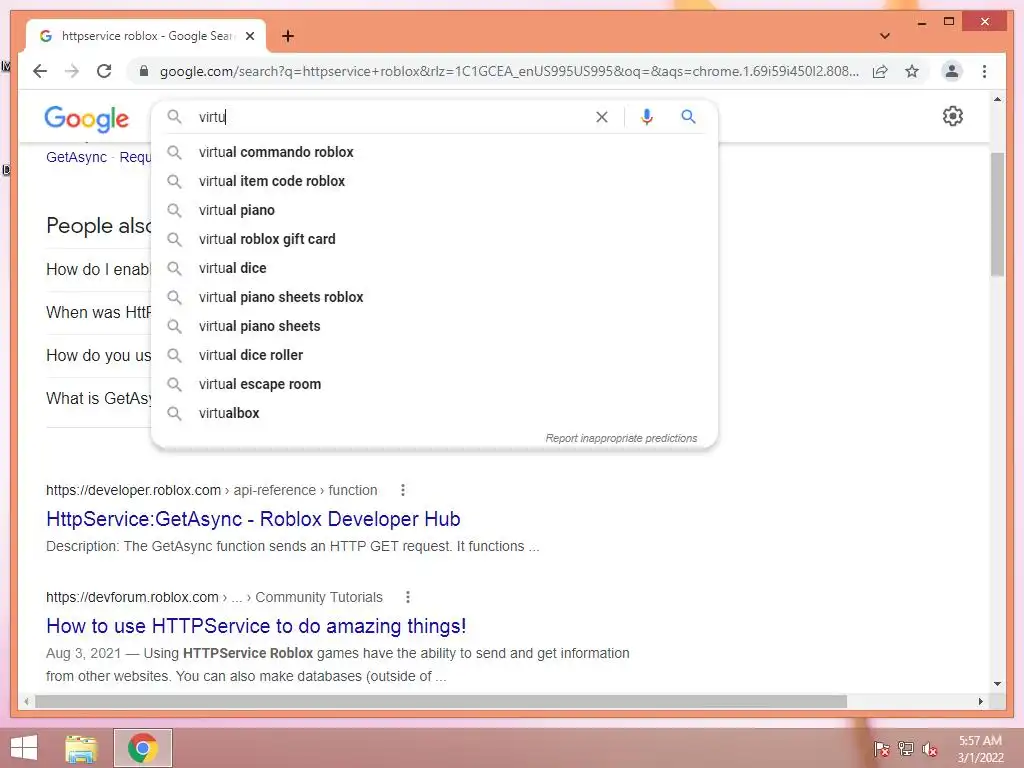Image resolution: width=1024 pixels, height=768 pixels.
Task: Click into the Google search field
Action: tap(392, 117)
